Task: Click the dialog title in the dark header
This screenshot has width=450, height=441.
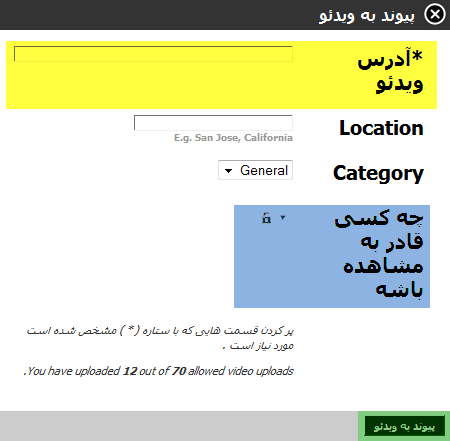Action: point(367,16)
